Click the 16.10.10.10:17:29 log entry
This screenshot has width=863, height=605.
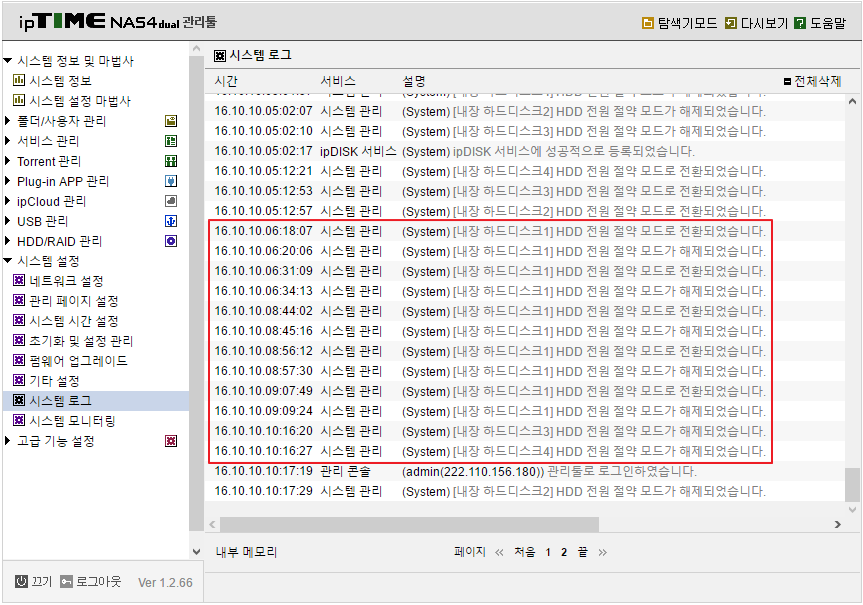coord(525,491)
